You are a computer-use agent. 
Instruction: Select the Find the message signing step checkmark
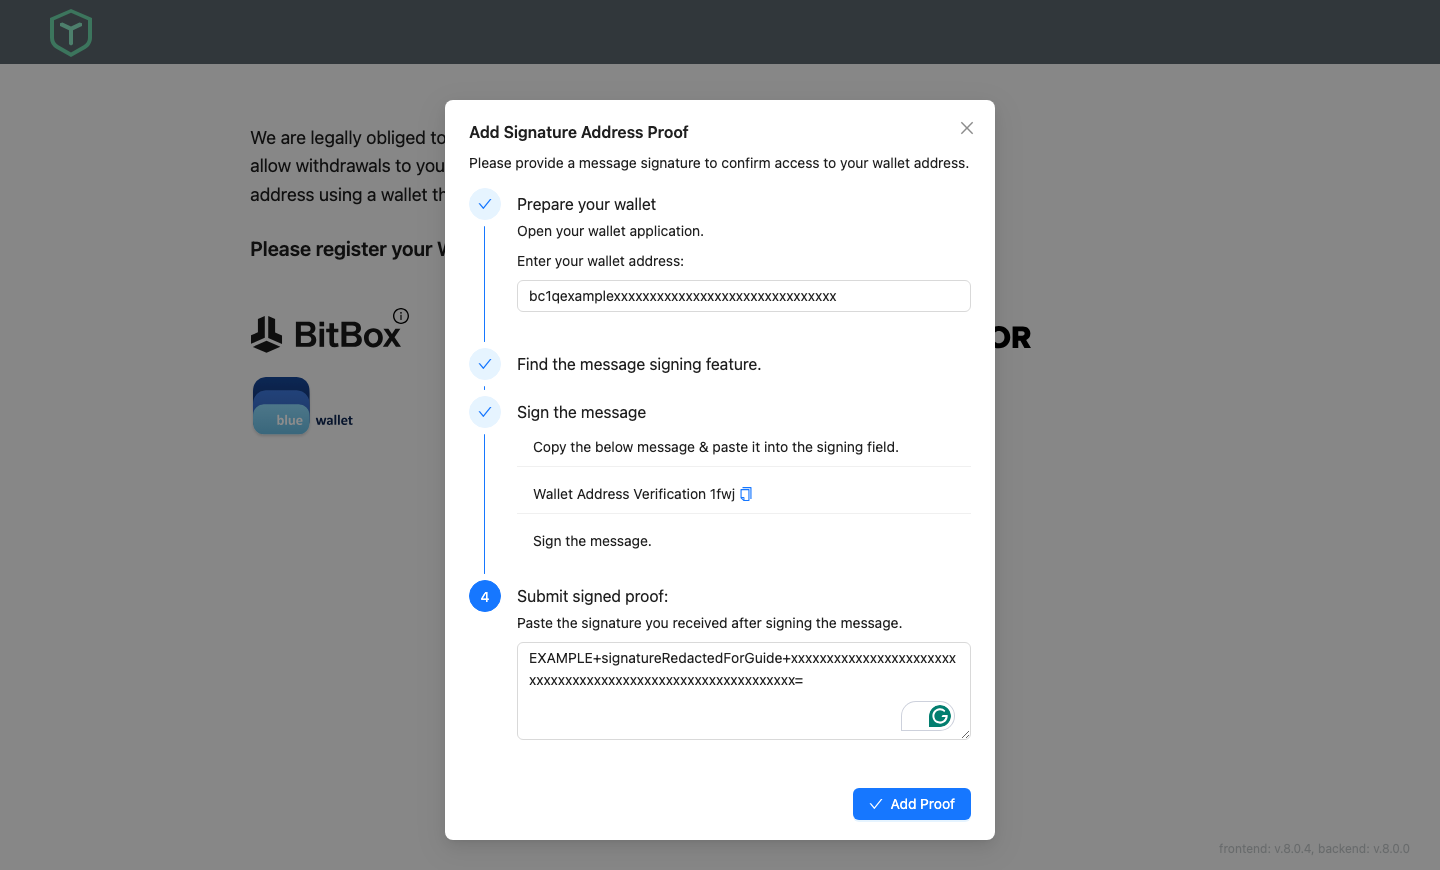click(485, 364)
